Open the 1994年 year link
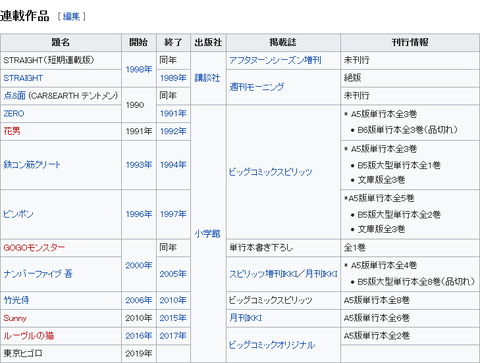 click(173, 165)
